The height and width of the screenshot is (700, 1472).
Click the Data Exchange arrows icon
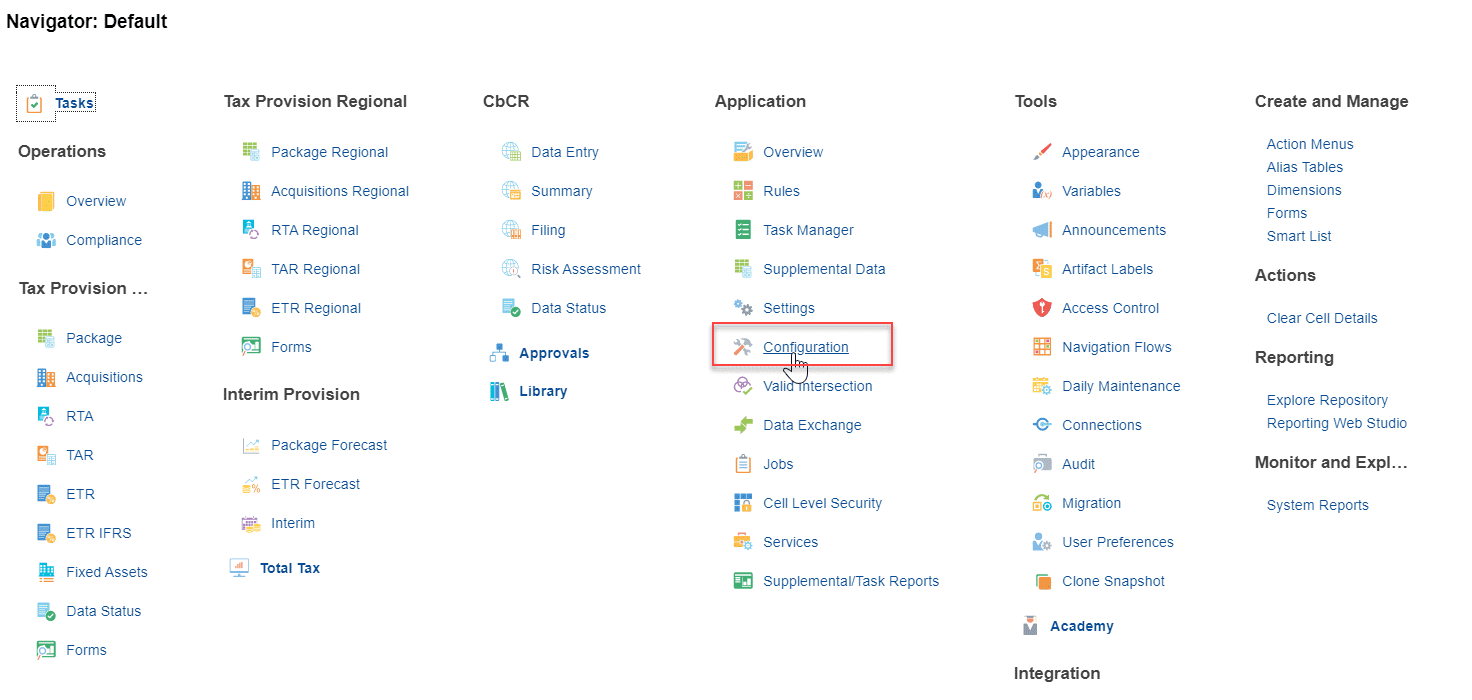tap(743, 425)
